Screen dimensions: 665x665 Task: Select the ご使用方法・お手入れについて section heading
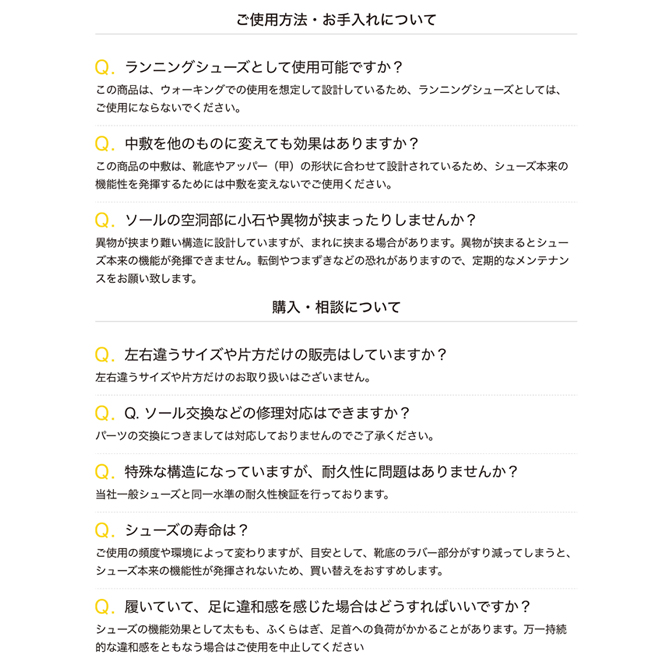coord(336,20)
